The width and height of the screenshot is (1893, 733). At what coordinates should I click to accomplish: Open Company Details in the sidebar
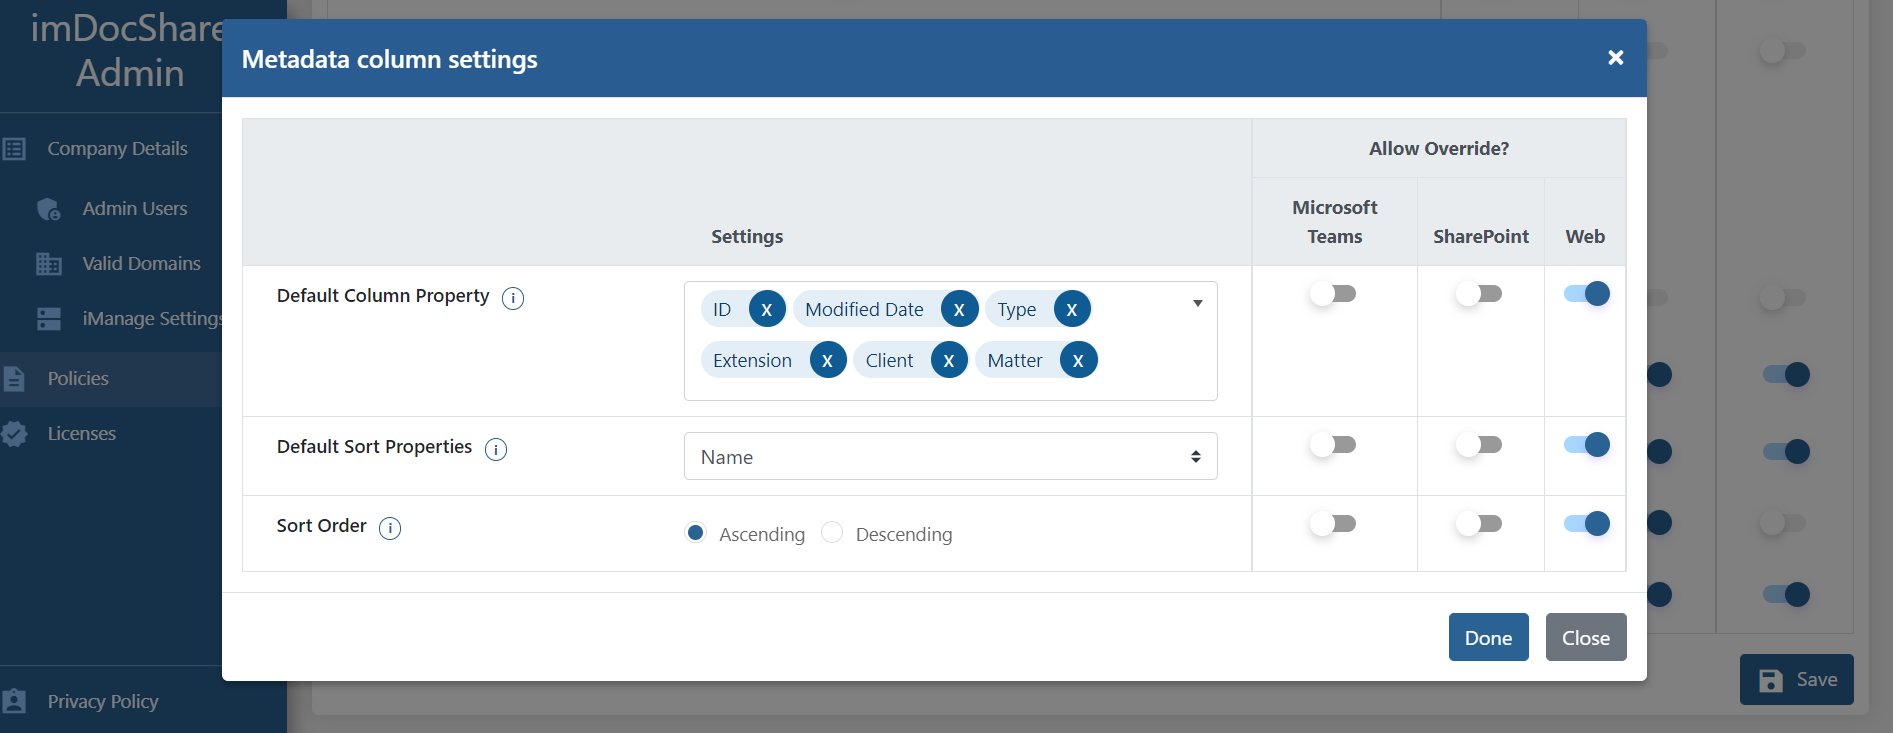tap(117, 149)
